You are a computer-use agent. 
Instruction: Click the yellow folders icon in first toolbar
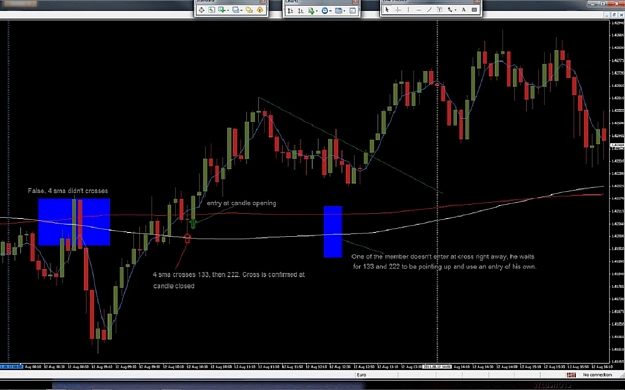pyautogui.click(x=250, y=10)
